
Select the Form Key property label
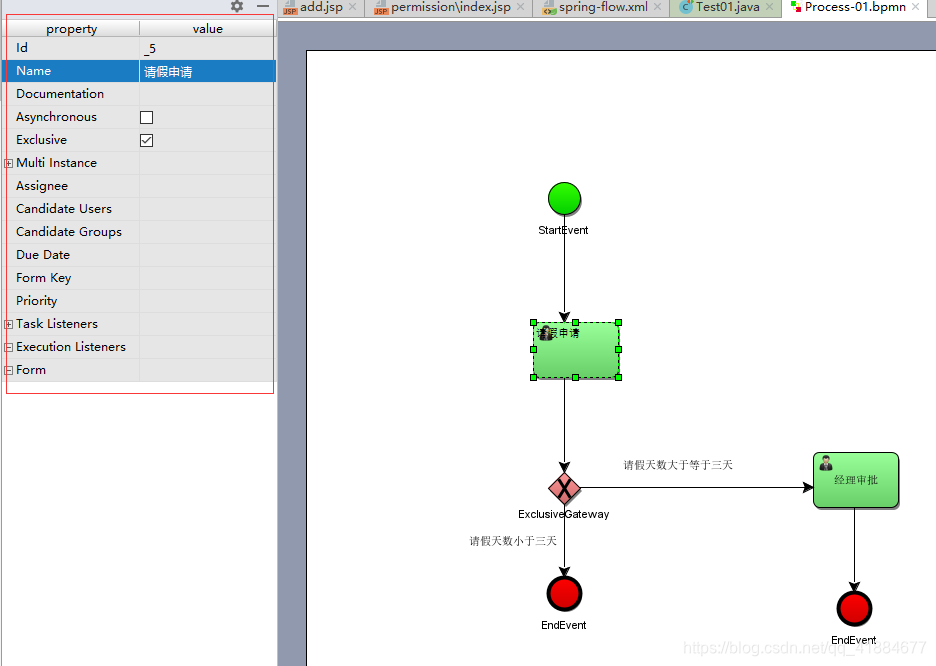pos(44,278)
